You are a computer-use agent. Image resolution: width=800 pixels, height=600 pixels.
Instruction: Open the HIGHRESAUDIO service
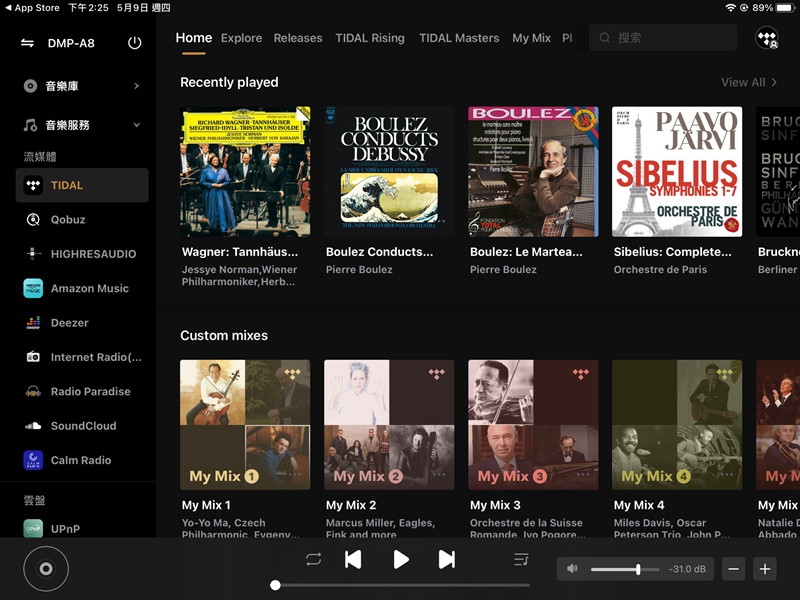(82, 254)
